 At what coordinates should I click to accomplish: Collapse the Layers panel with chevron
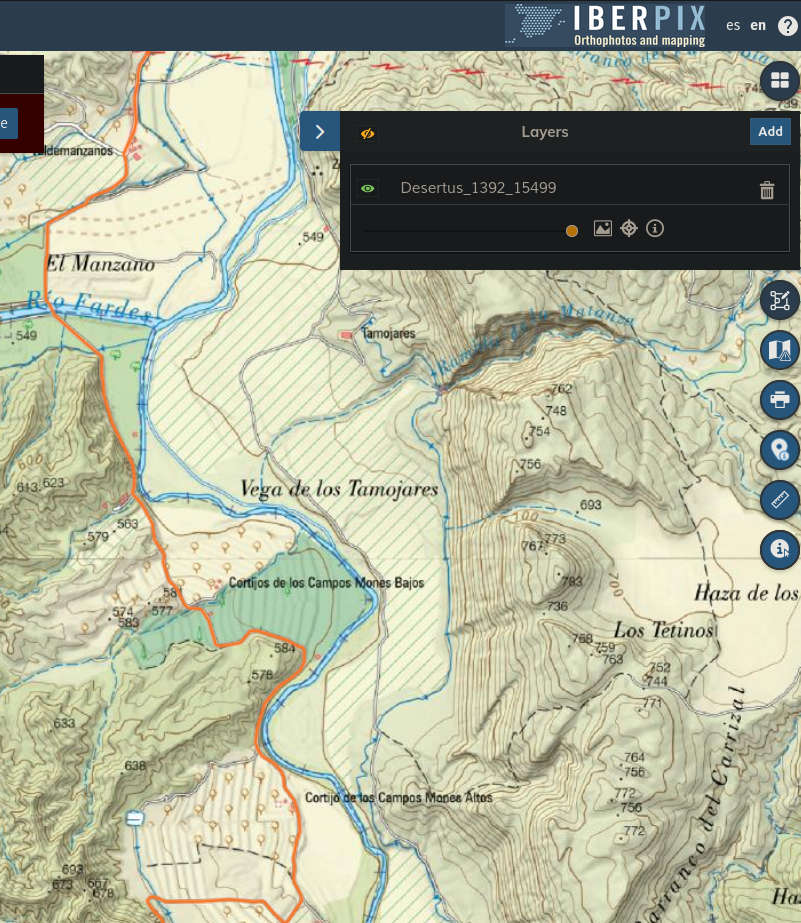[x=319, y=131]
